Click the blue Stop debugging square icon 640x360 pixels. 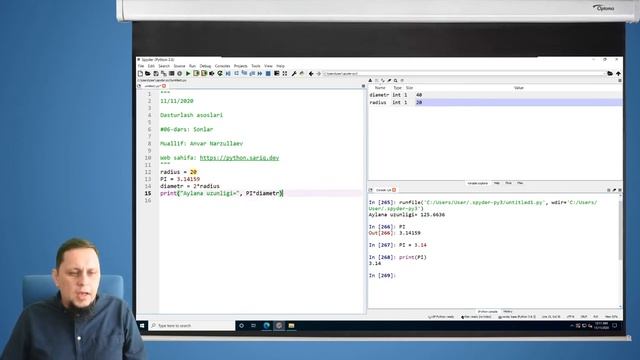[268, 73]
